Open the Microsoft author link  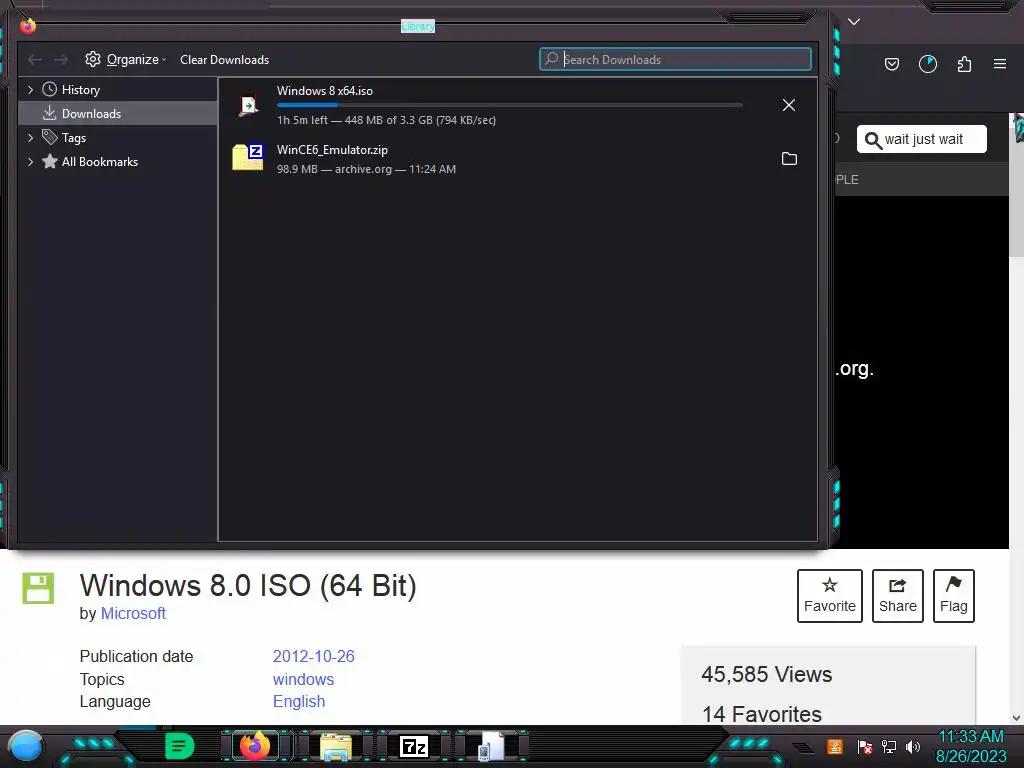(x=133, y=613)
